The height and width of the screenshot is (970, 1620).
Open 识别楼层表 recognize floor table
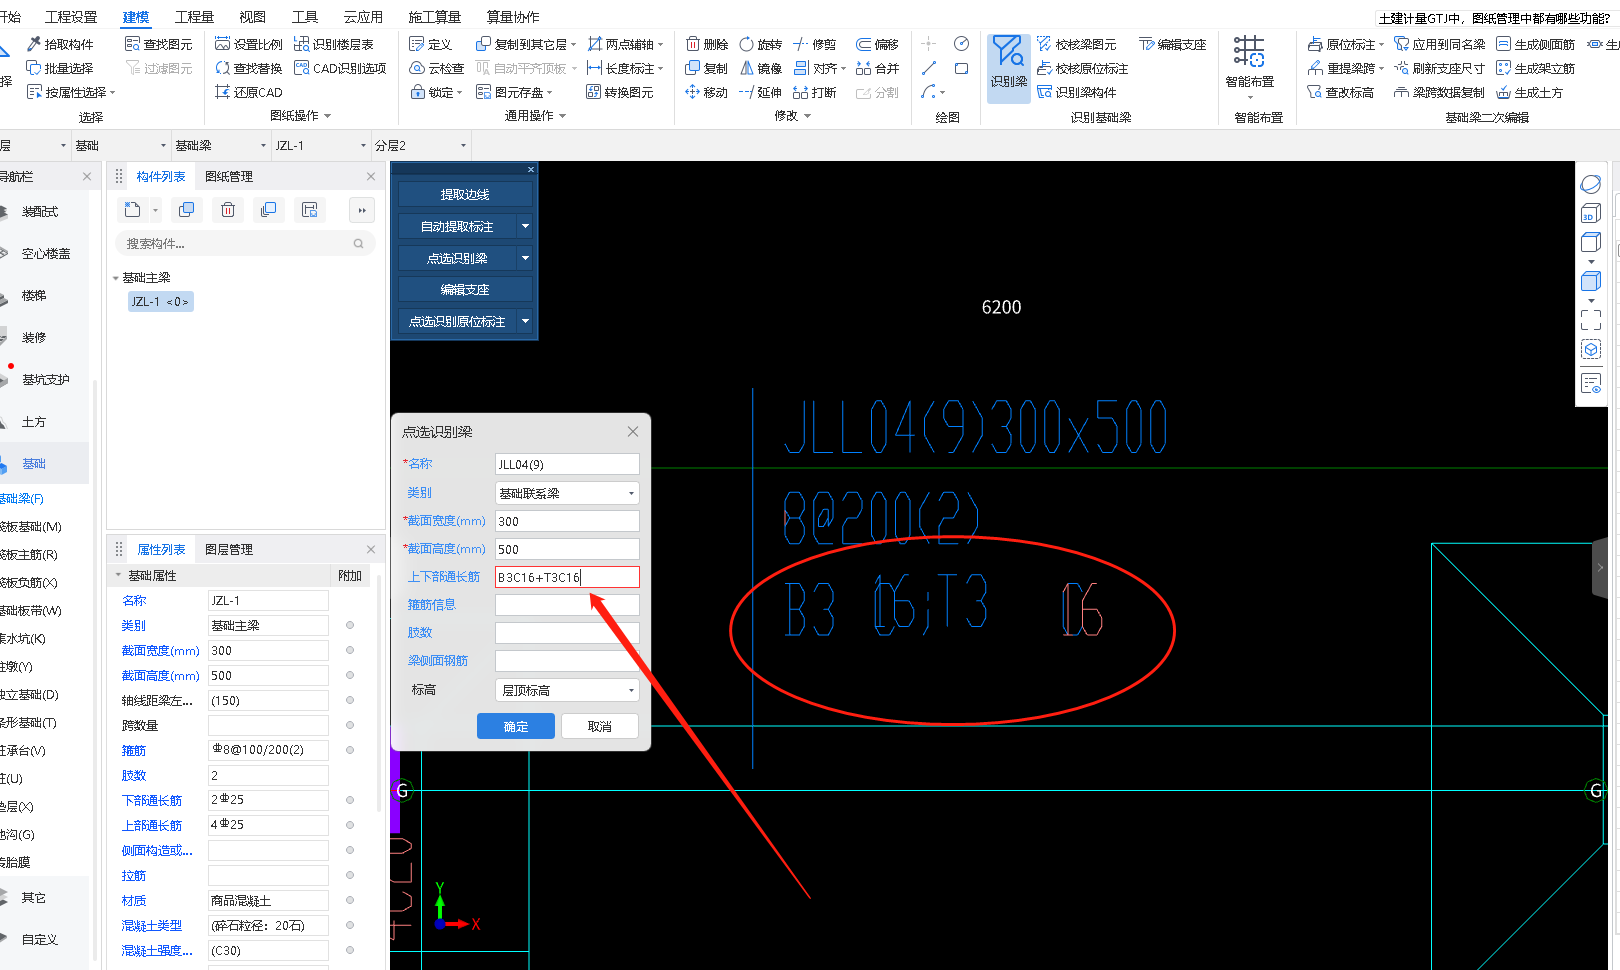(x=333, y=44)
